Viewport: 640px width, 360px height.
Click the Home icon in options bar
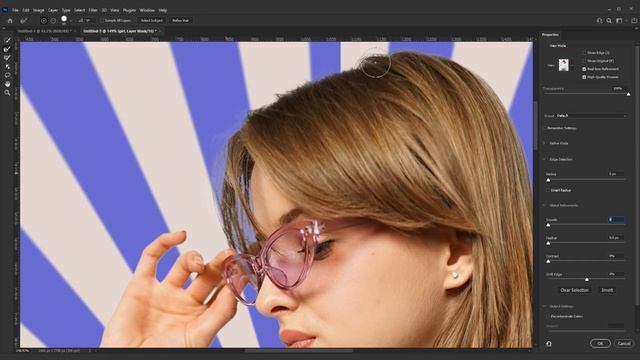click(x=10, y=20)
